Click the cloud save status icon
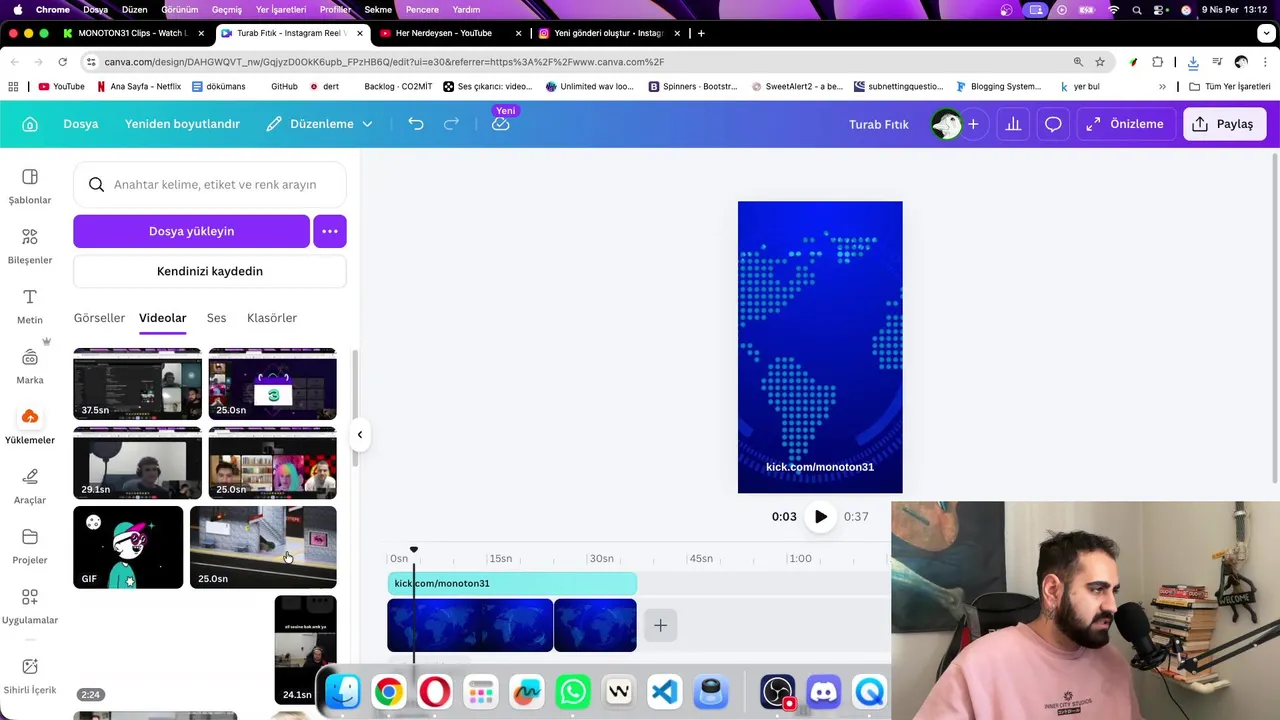This screenshot has width=1280, height=720. coord(501,124)
